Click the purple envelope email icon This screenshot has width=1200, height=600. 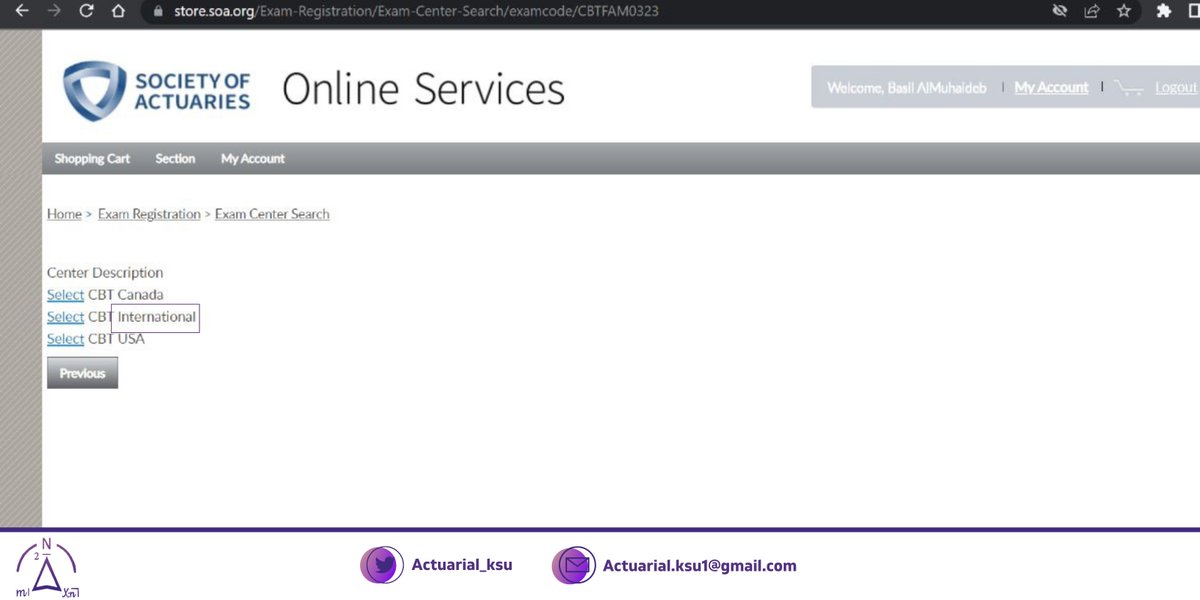click(x=573, y=566)
